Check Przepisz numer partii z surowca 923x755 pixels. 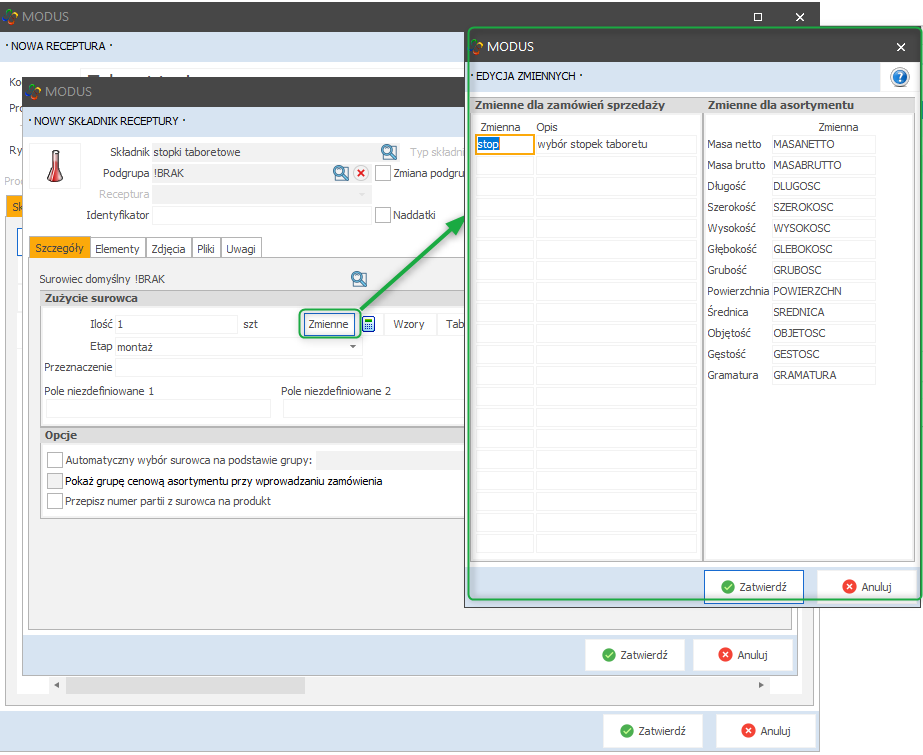point(55,501)
